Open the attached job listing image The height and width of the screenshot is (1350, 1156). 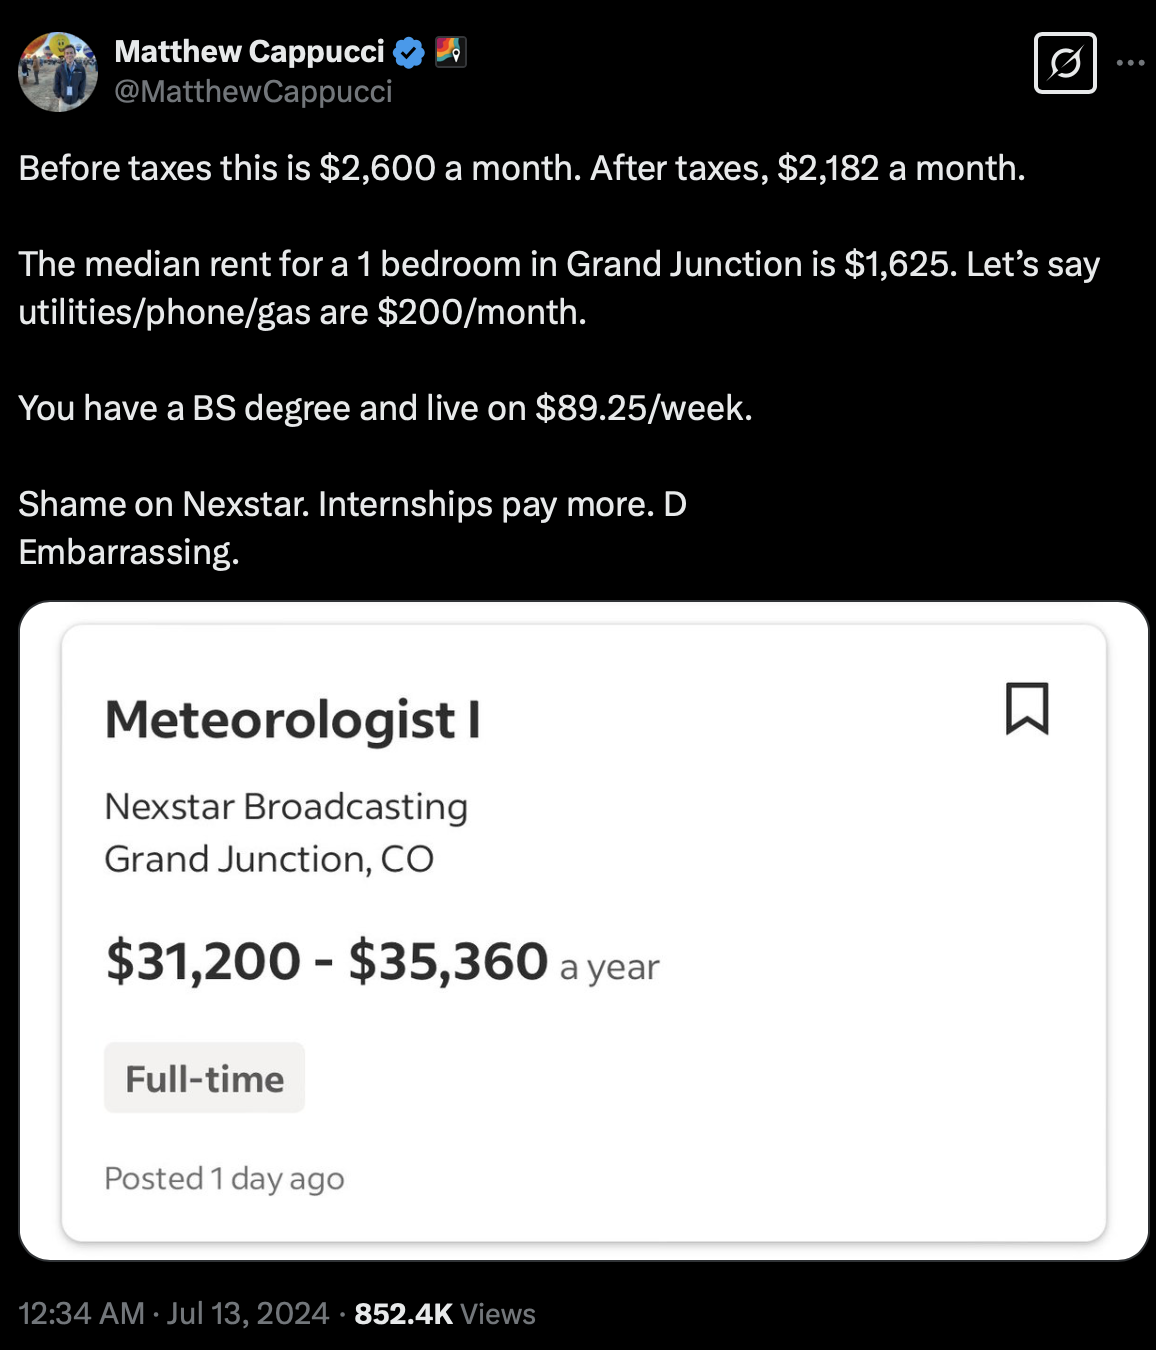pyautogui.click(x=583, y=931)
